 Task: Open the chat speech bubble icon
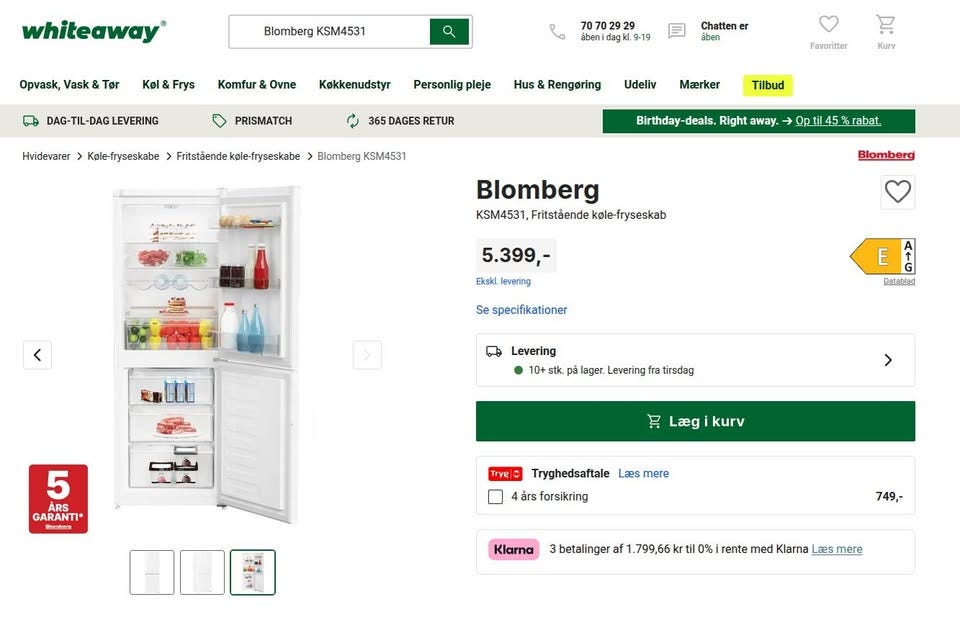(x=677, y=32)
